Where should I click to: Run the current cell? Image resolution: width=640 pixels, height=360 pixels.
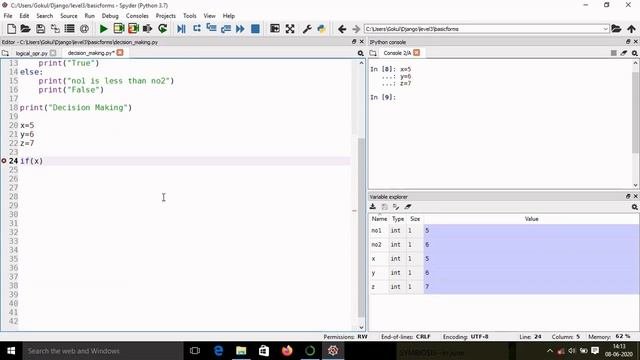[x=119, y=29]
